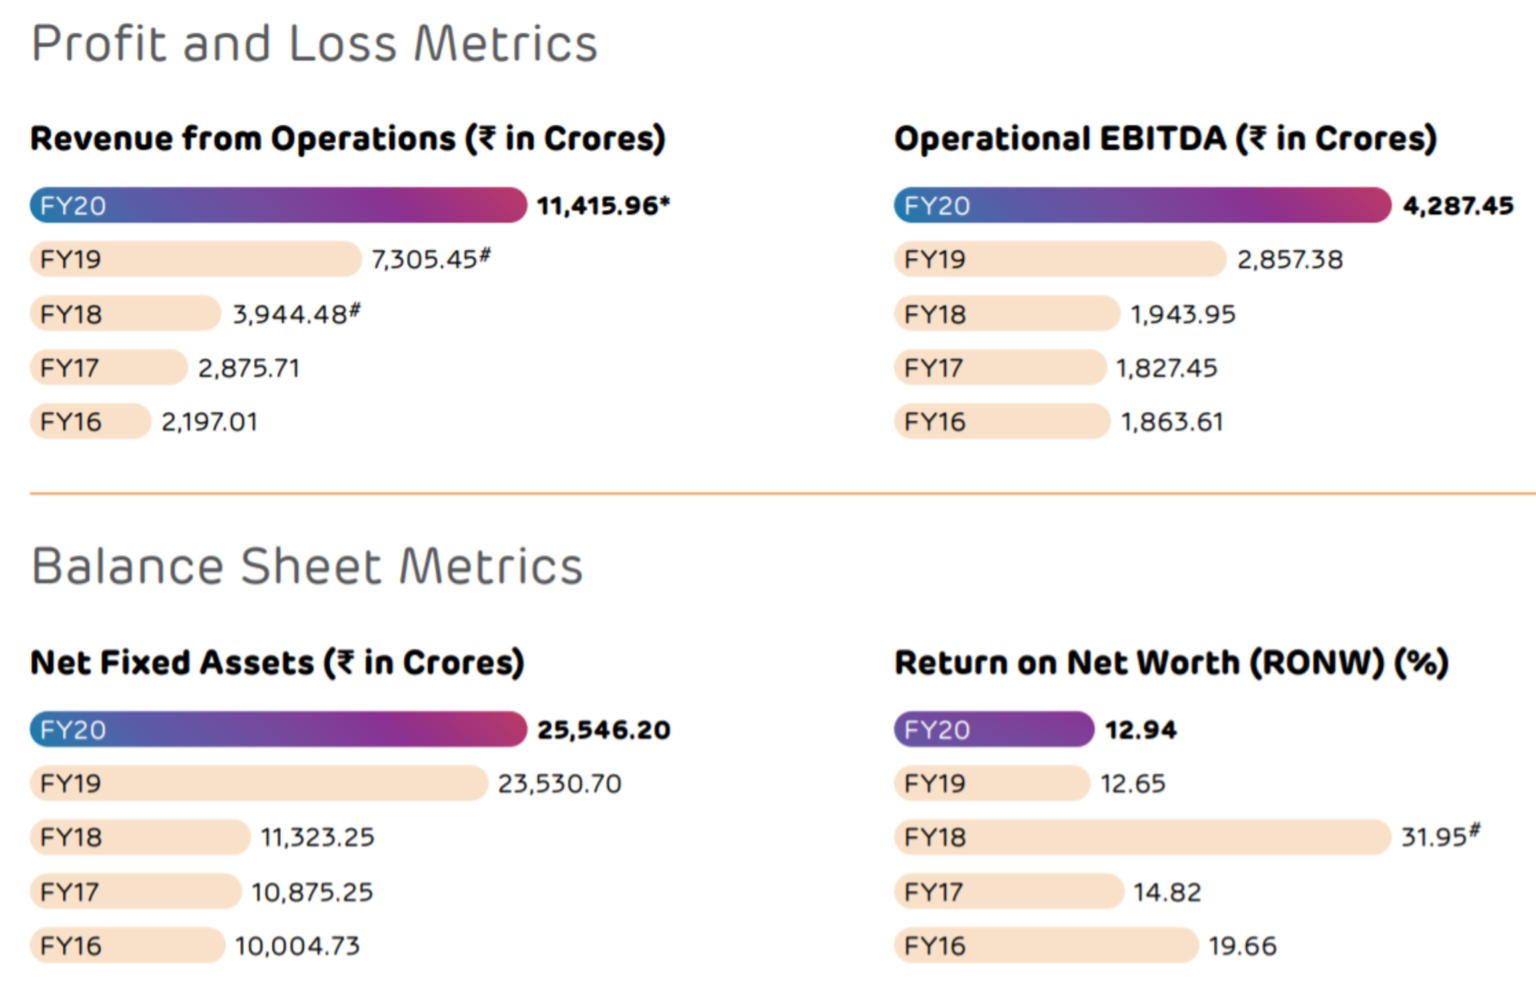
Task: Click the Profit and Loss Metrics heading
Action: coord(314,44)
